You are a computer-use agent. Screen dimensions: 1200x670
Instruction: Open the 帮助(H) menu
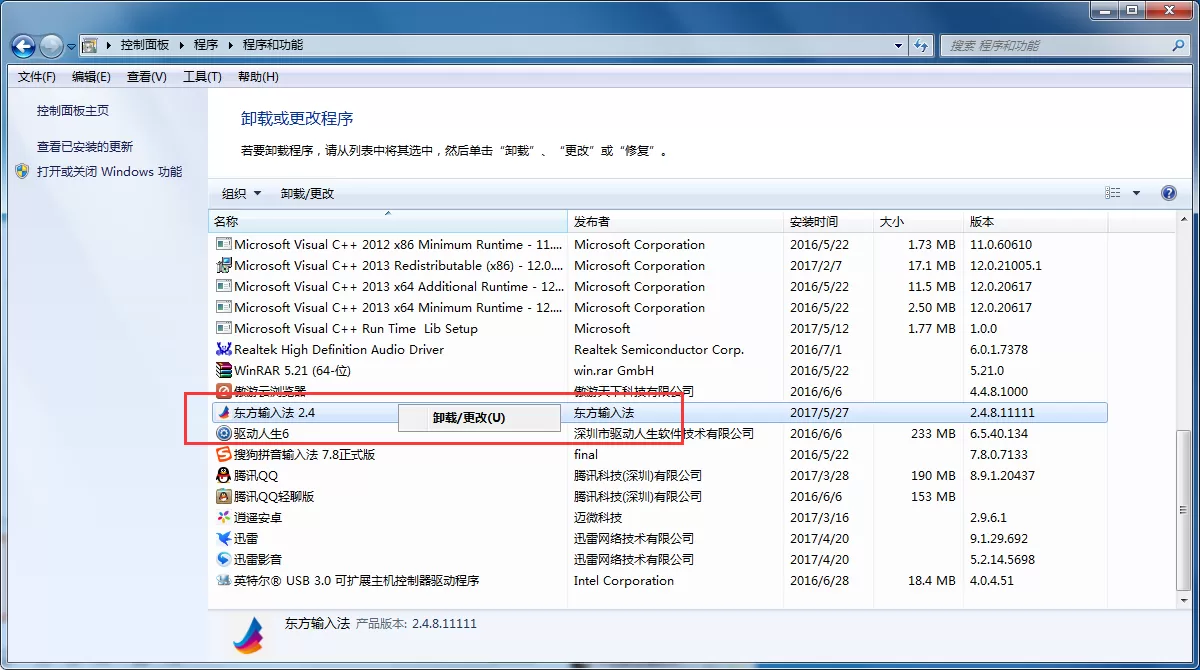coord(258,77)
